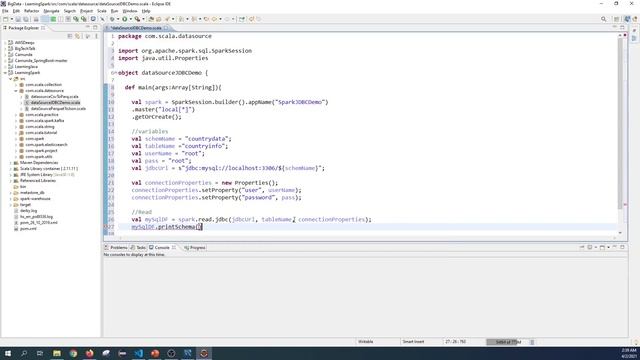Image resolution: width=640 pixels, height=360 pixels.
Task: Open the New file dropdown arrow
Action: [x=12, y=19]
